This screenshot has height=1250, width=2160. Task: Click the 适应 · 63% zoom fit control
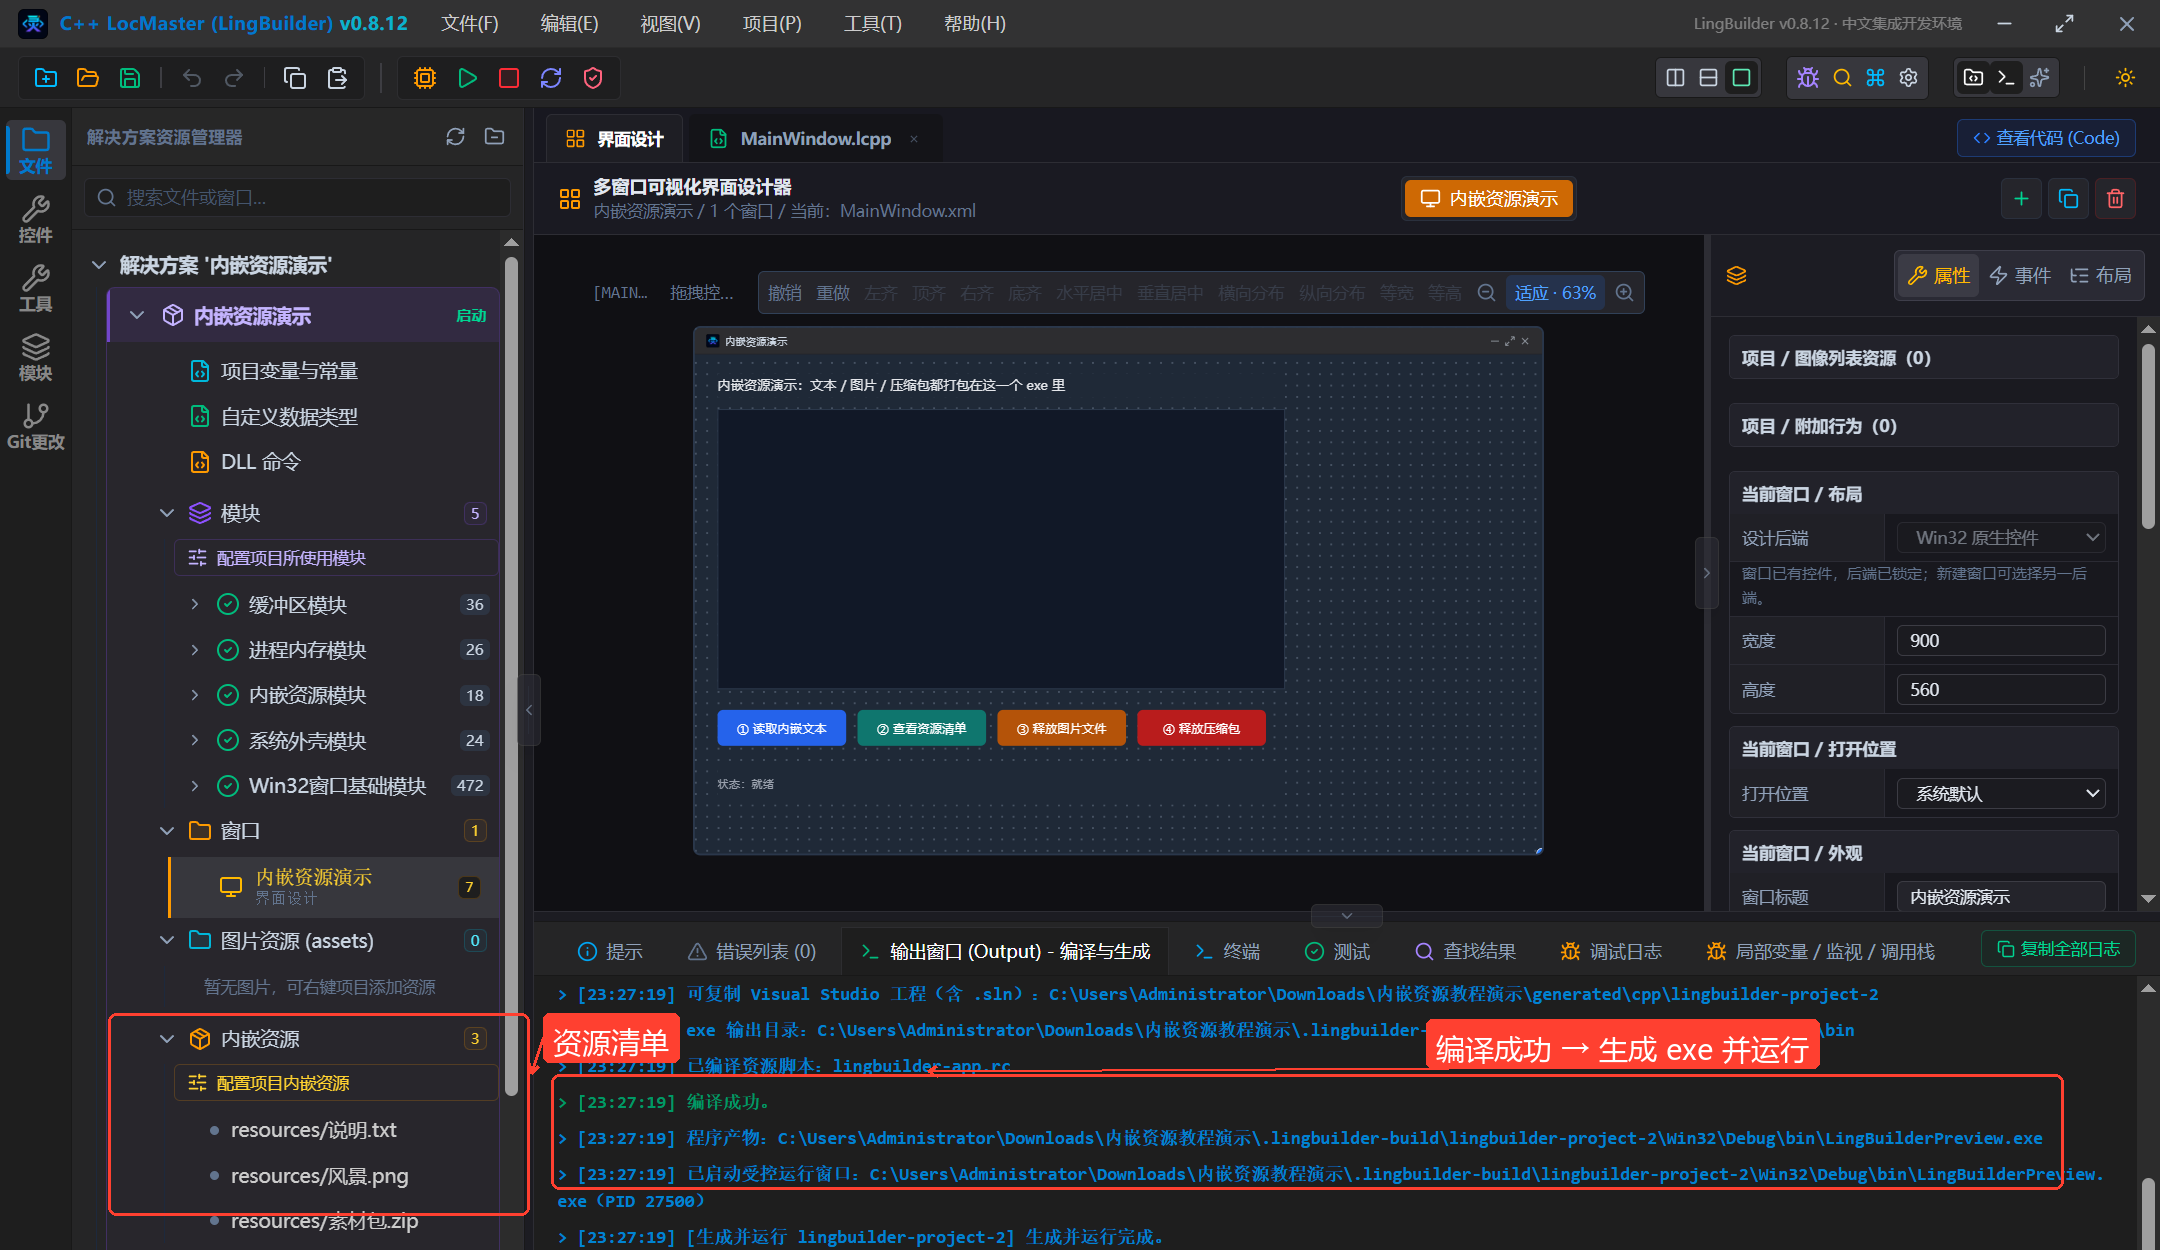pyautogui.click(x=1555, y=293)
